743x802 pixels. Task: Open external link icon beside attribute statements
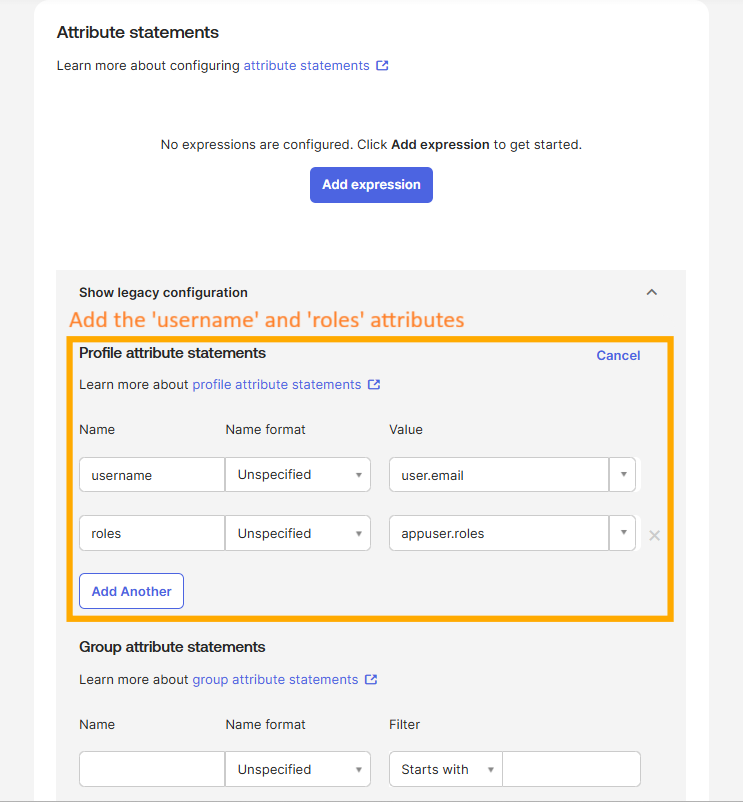click(382, 65)
